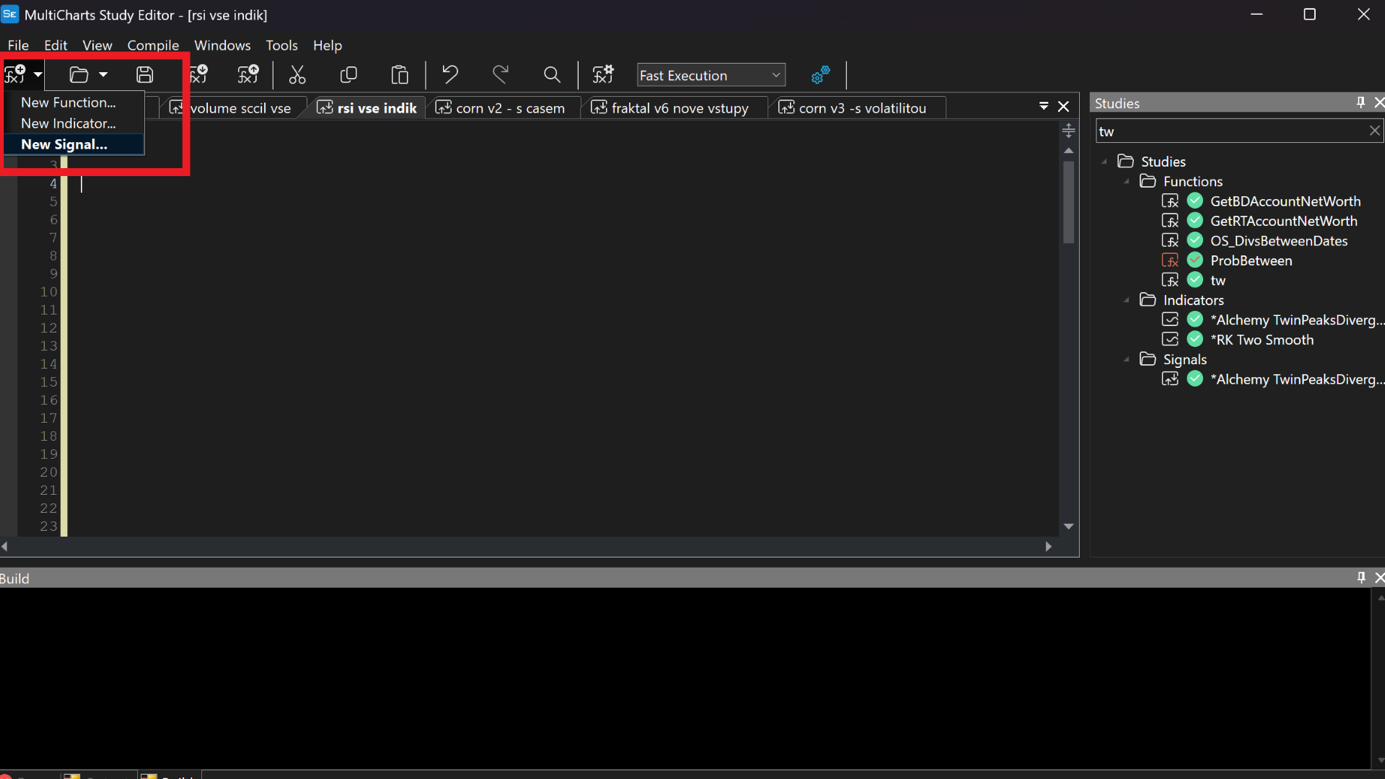Screen dimensions: 1385x779
Task: Select *Alchemy TwinPeaksDiverg indicator
Action: pyautogui.click(x=1297, y=320)
